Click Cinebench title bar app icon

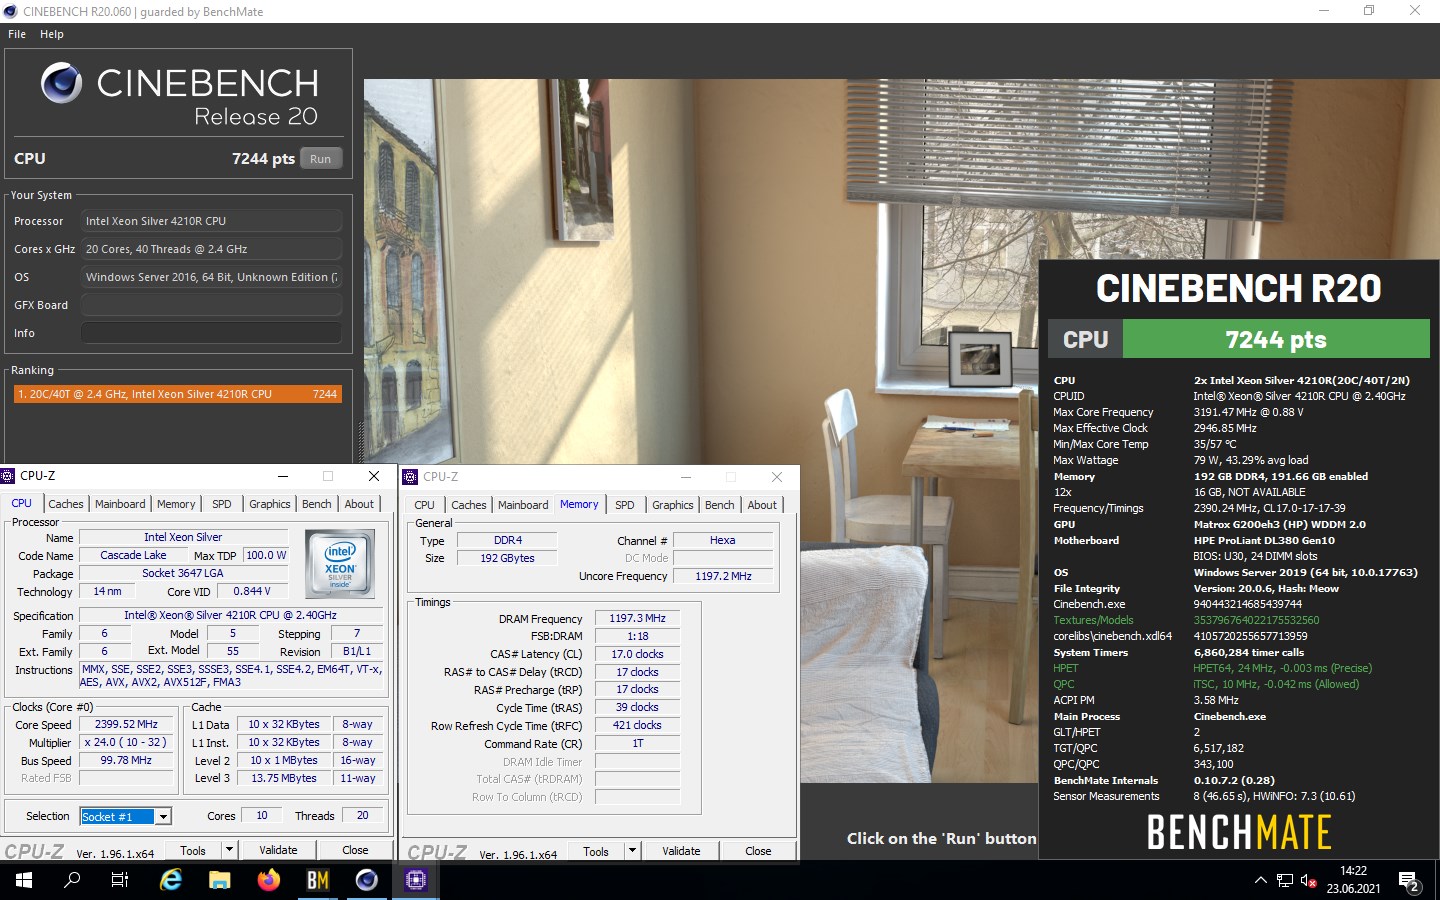point(10,11)
